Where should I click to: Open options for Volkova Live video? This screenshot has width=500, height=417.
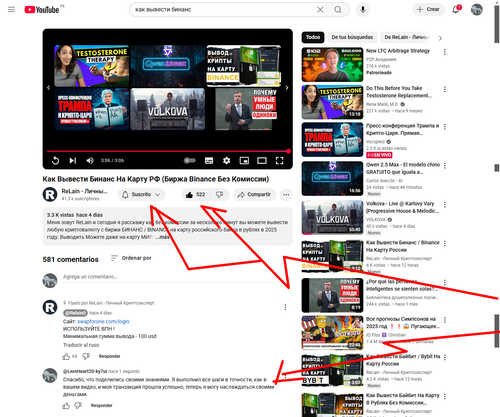[445, 205]
